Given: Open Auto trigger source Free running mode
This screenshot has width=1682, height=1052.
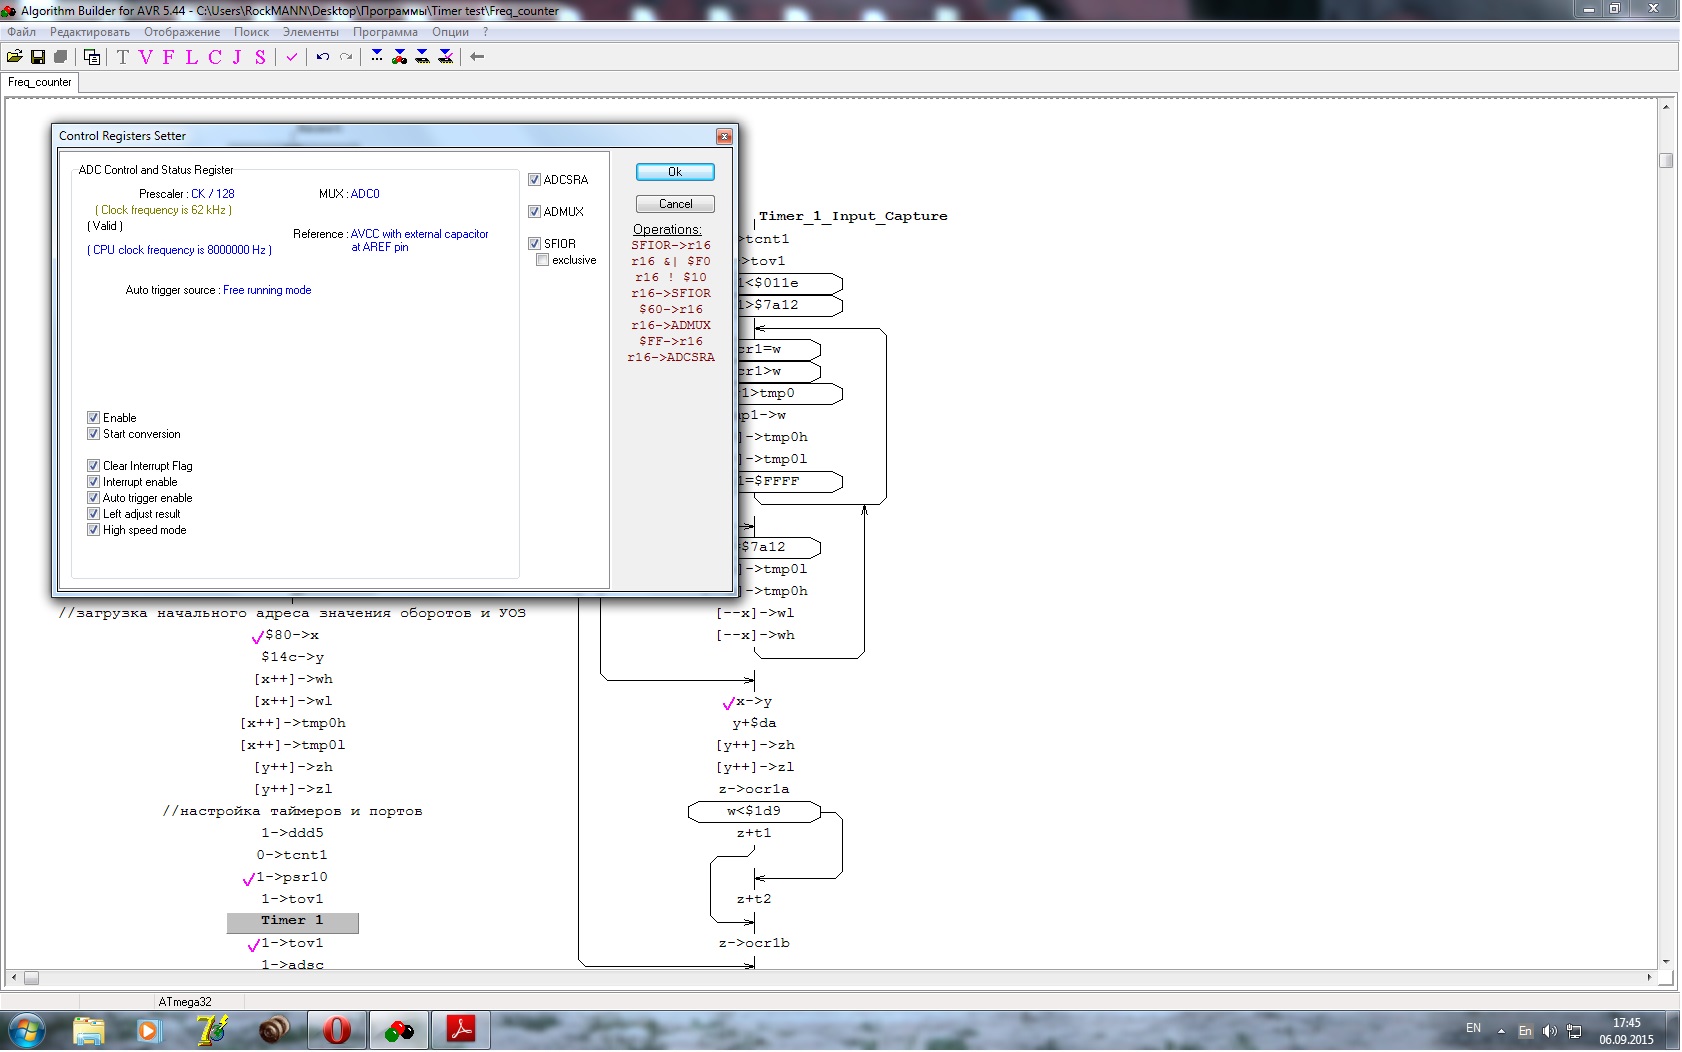Looking at the screenshot, I should [x=267, y=290].
